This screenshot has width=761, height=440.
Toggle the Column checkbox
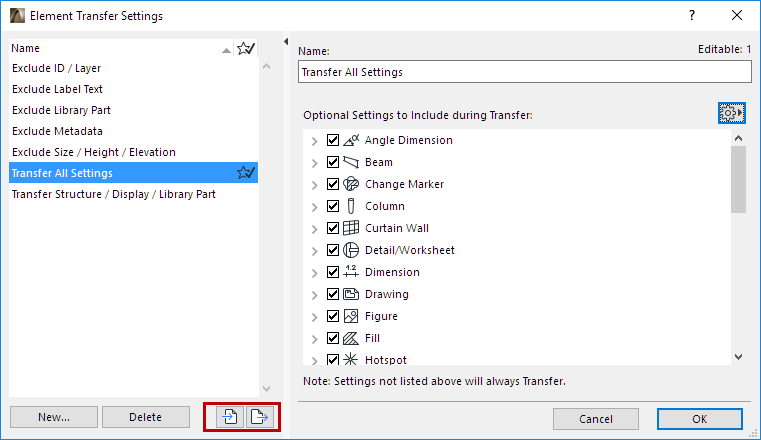(x=333, y=206)
